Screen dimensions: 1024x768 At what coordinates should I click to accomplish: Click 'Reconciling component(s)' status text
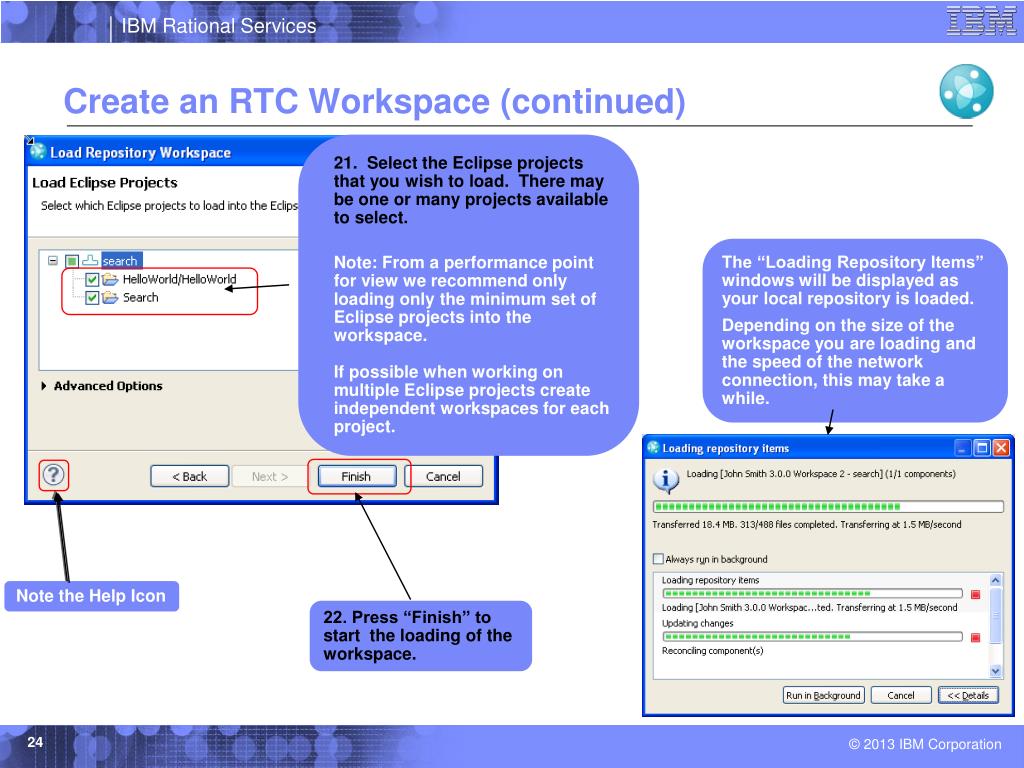[x=712, y=650]
